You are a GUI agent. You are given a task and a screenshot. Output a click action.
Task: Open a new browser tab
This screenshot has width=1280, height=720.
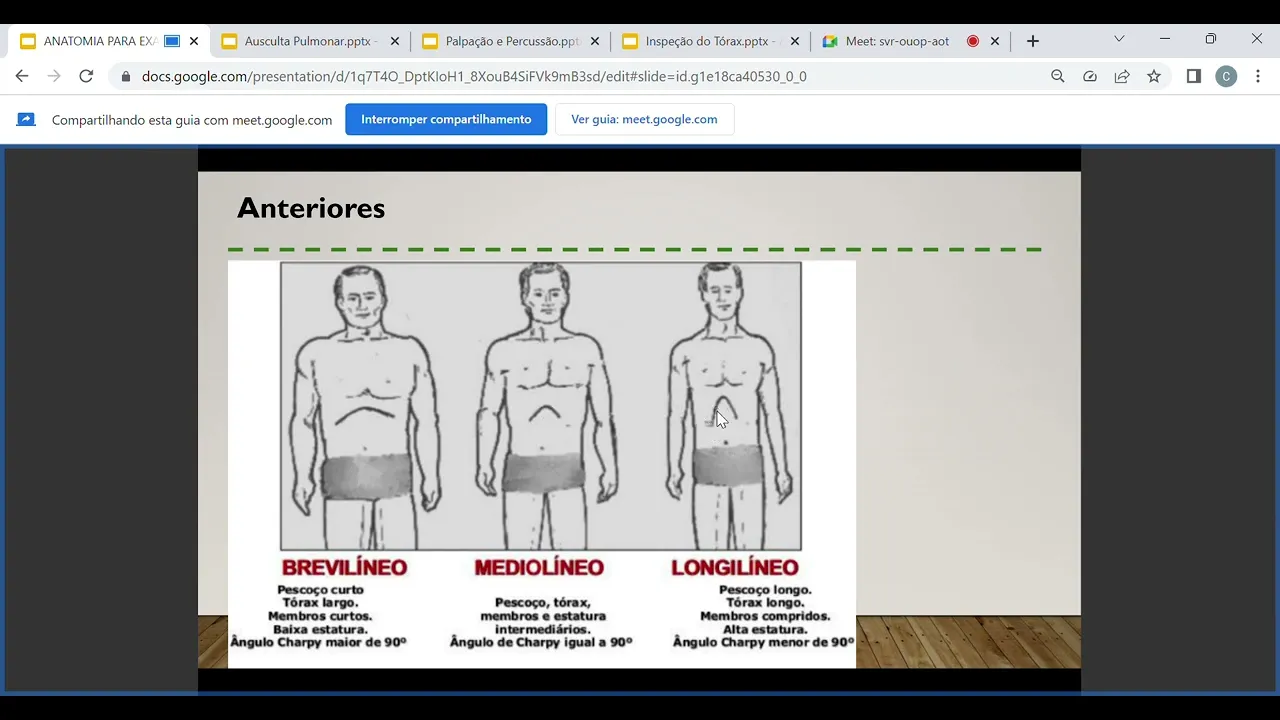click(x=1033, y=41)
